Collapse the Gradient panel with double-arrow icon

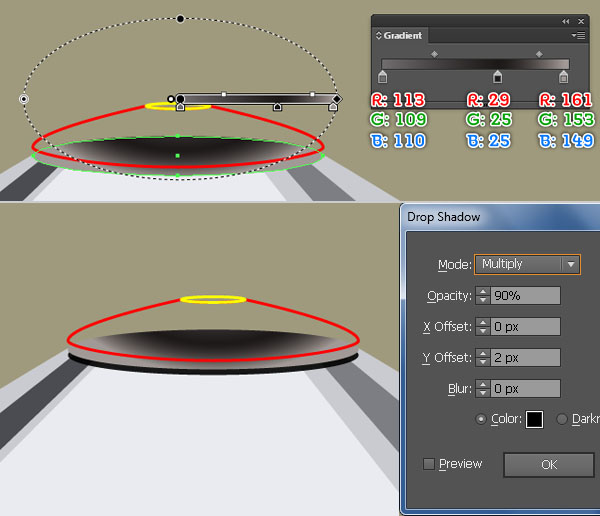tap(566, 21)
